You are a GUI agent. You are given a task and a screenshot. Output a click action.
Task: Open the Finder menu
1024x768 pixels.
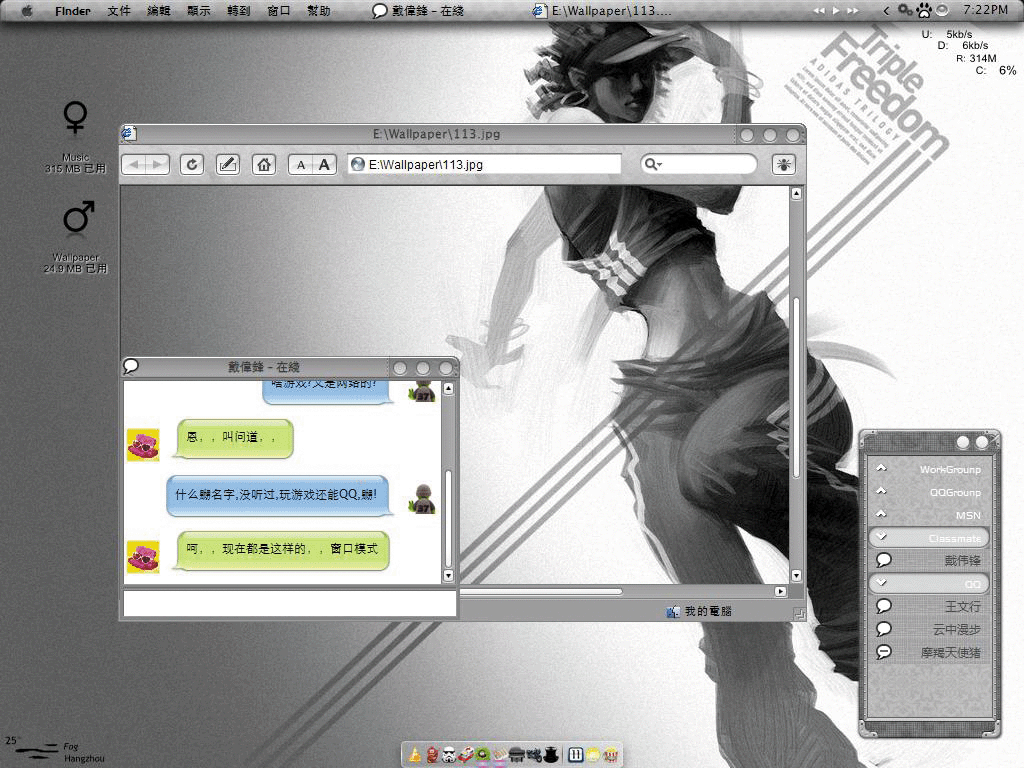(72, 11)
